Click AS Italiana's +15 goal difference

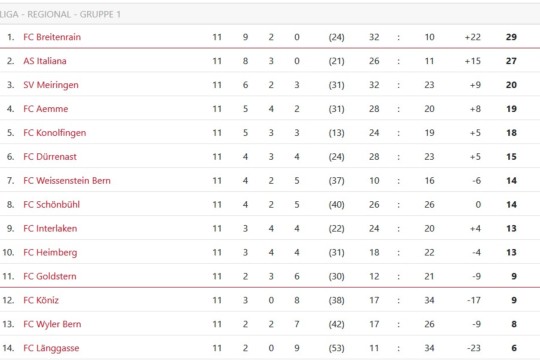[x=473, y=61]
